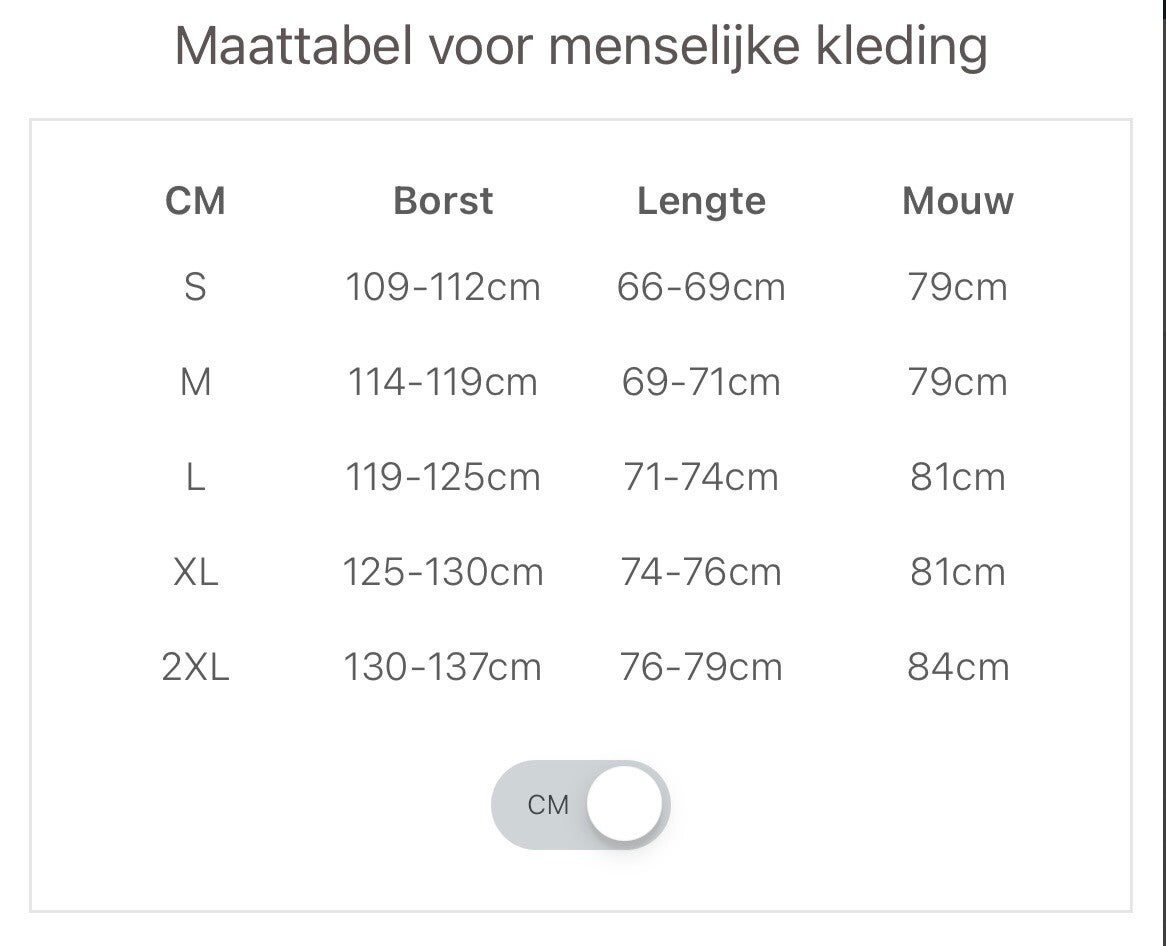
Task: Select the size M row label
Action: click(x=195, y=382)
